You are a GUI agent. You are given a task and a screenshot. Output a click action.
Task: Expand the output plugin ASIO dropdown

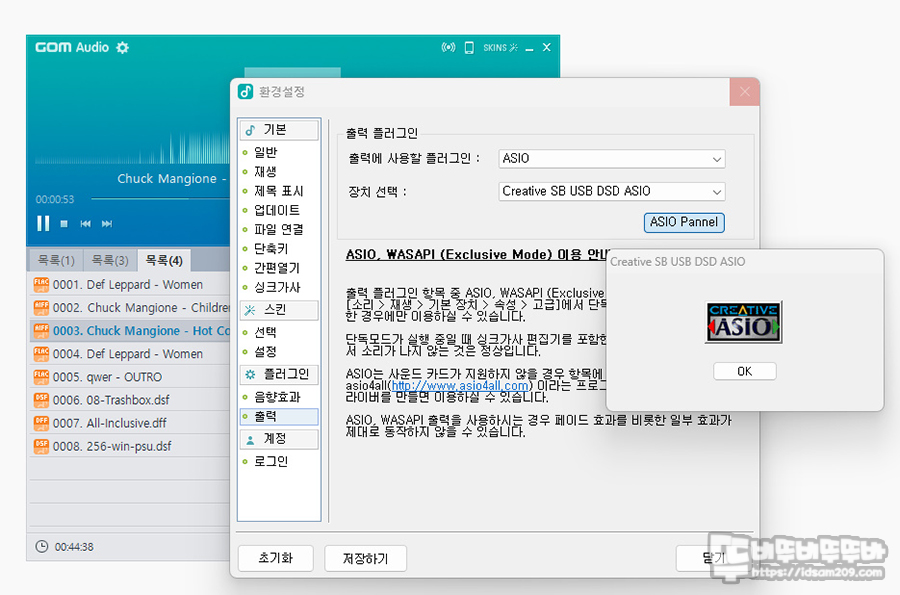pyautogui.click(x=612, y=159)
